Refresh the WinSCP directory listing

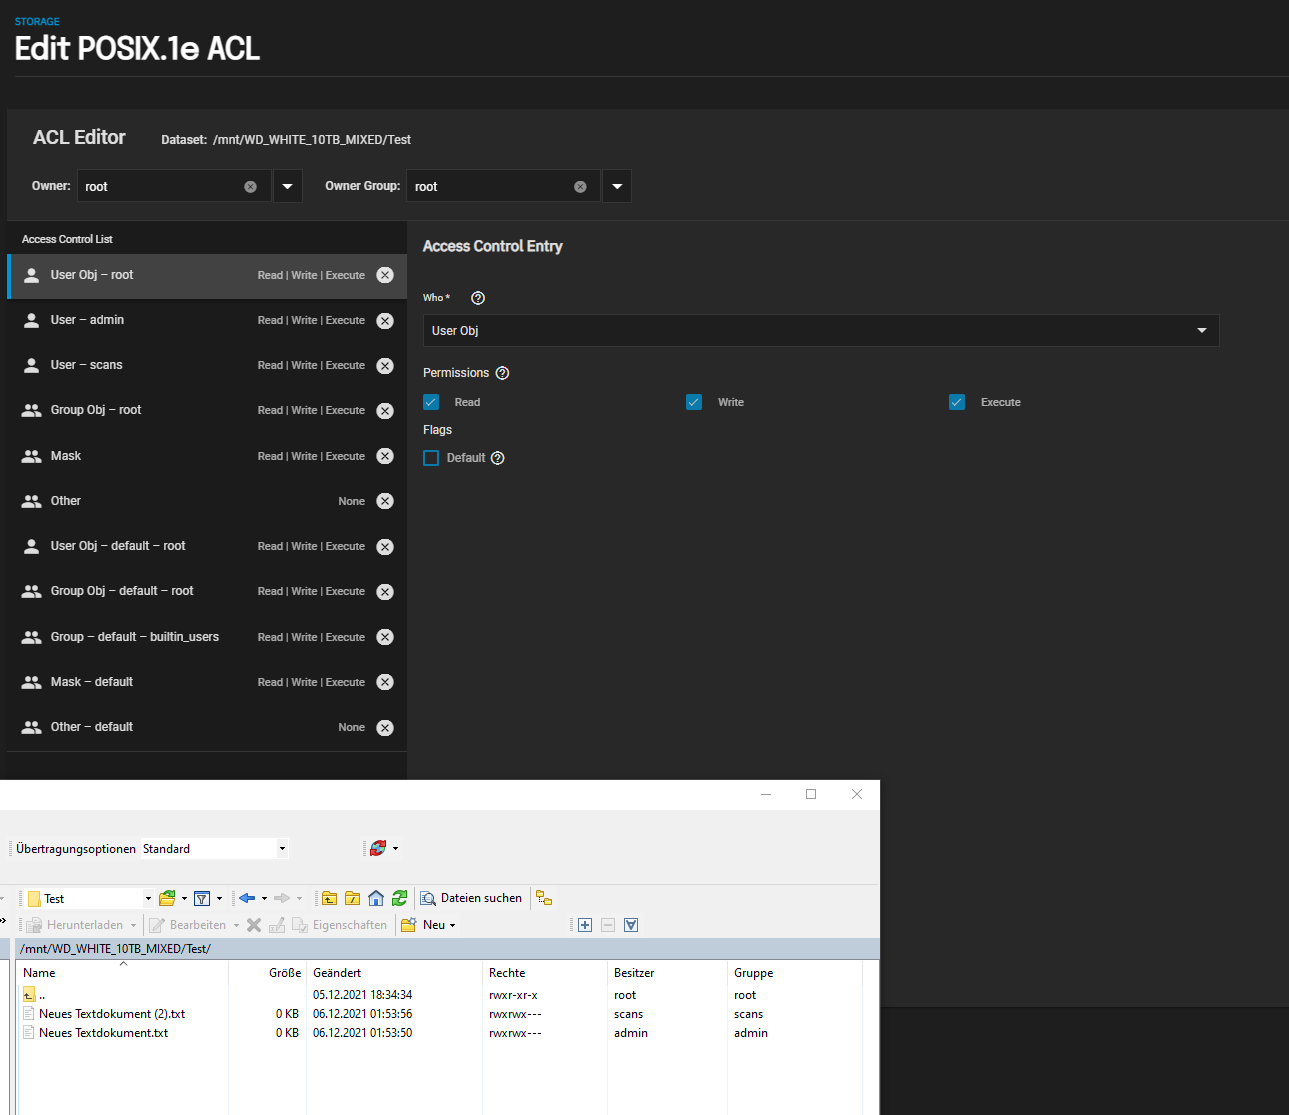pyautogui.click(x=400, y=898)
